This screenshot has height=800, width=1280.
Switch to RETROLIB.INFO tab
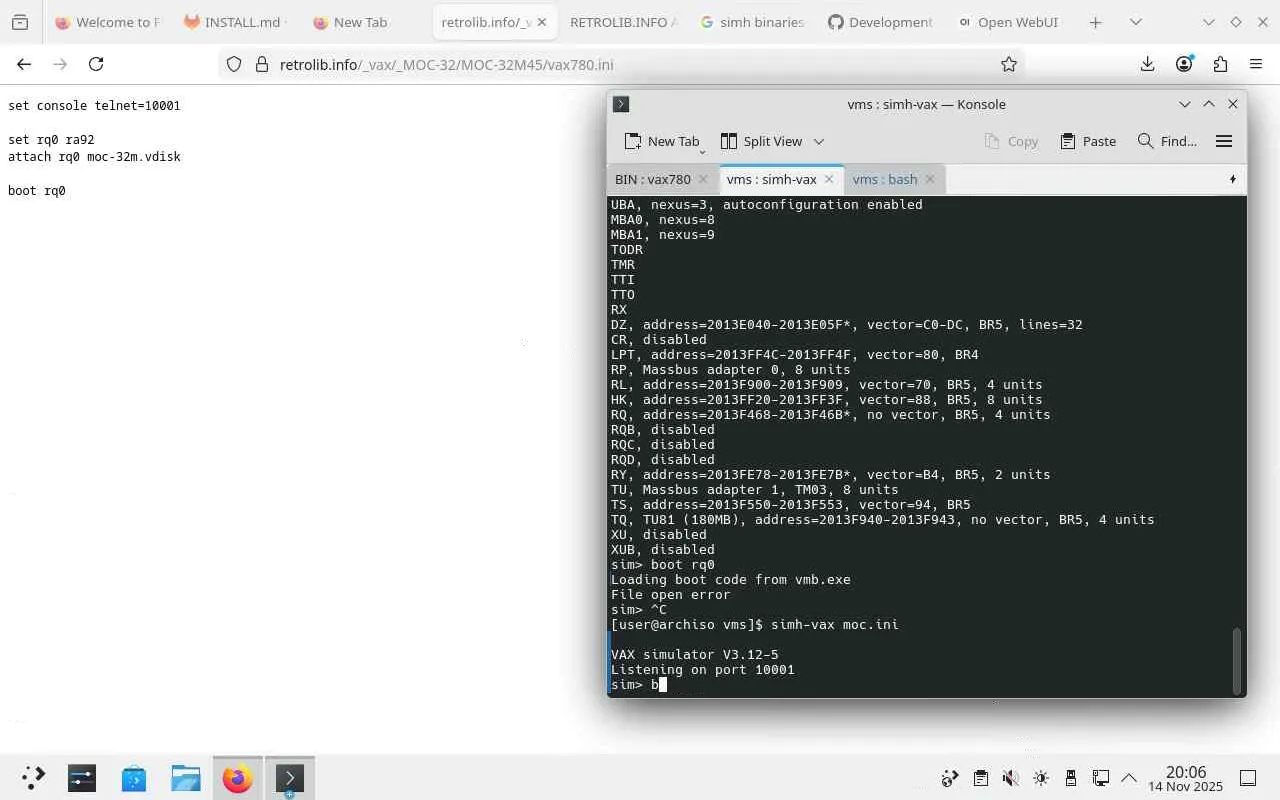pyautogui.click(x=623, y=22)
